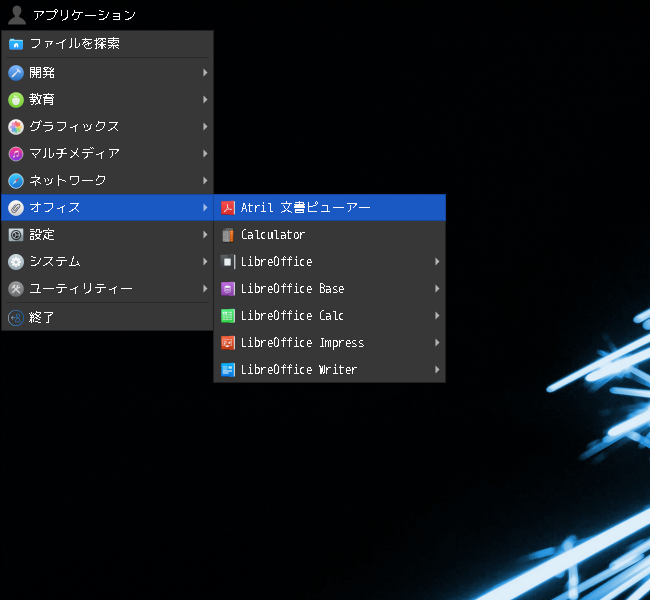Choose 終了 to exit session
This screenshot has width=650, height=600.
[107, 318]
